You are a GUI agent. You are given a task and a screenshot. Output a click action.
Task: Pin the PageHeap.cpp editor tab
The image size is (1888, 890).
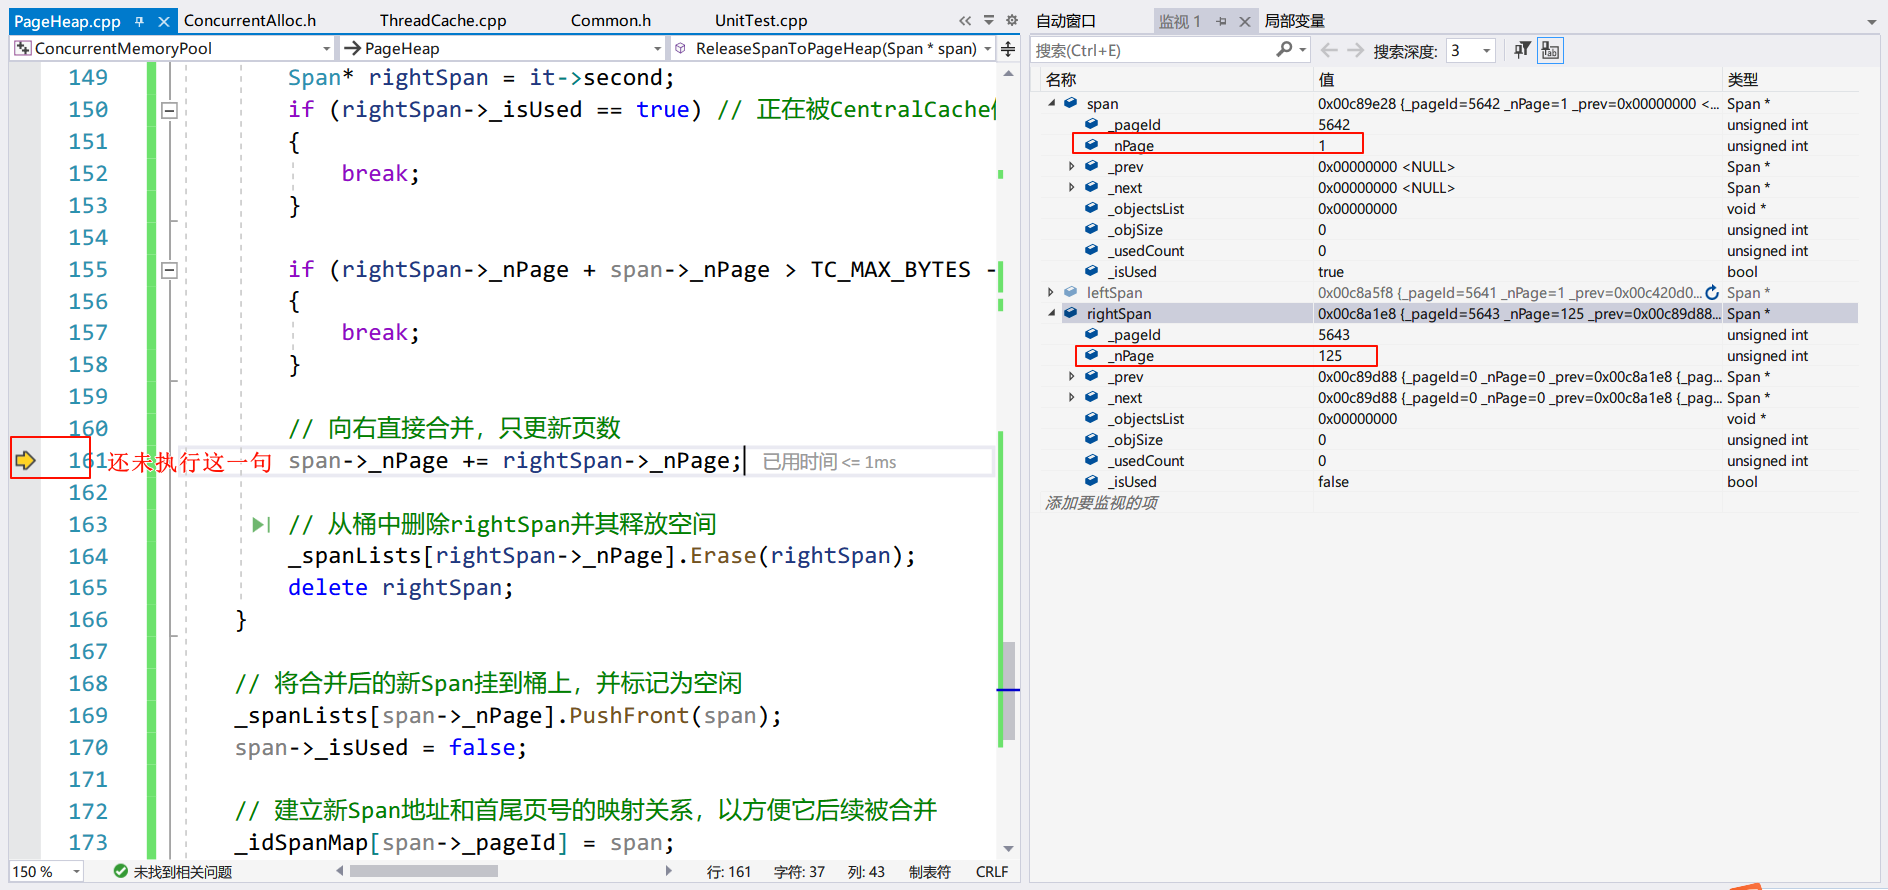pos(140,21)
